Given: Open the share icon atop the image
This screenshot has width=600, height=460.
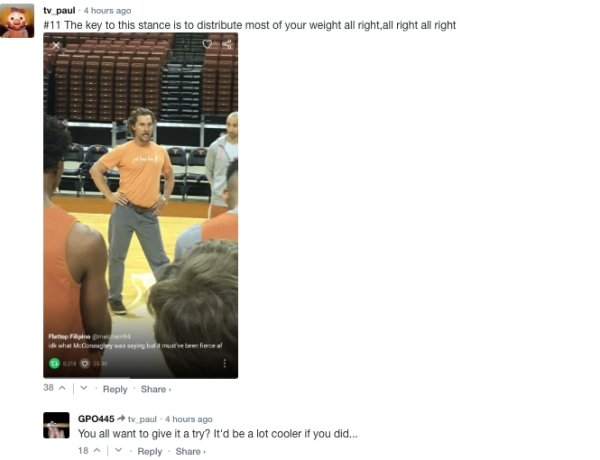Looking at the screenshot, I should (x=227, y=44).
